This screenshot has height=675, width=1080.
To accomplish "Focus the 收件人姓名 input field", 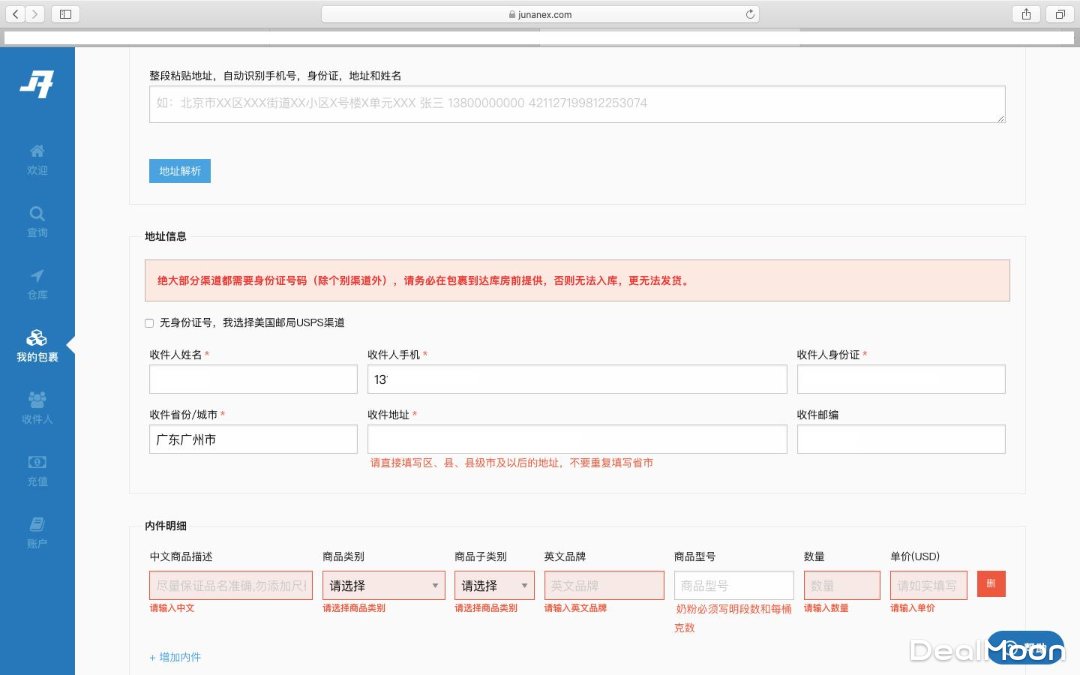I will (253, 380).
